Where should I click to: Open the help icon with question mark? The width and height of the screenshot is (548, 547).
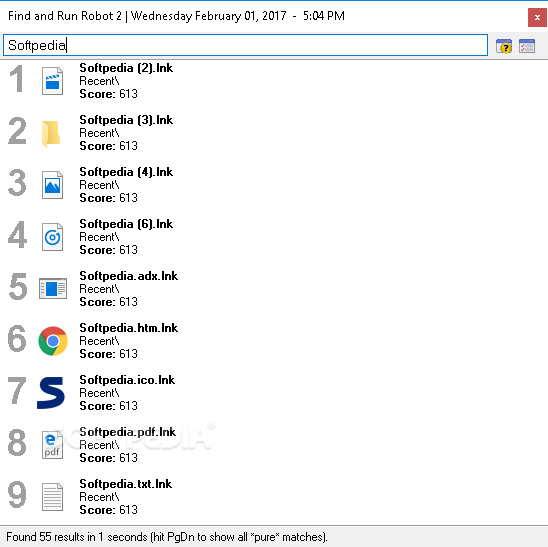coord(504,46)
